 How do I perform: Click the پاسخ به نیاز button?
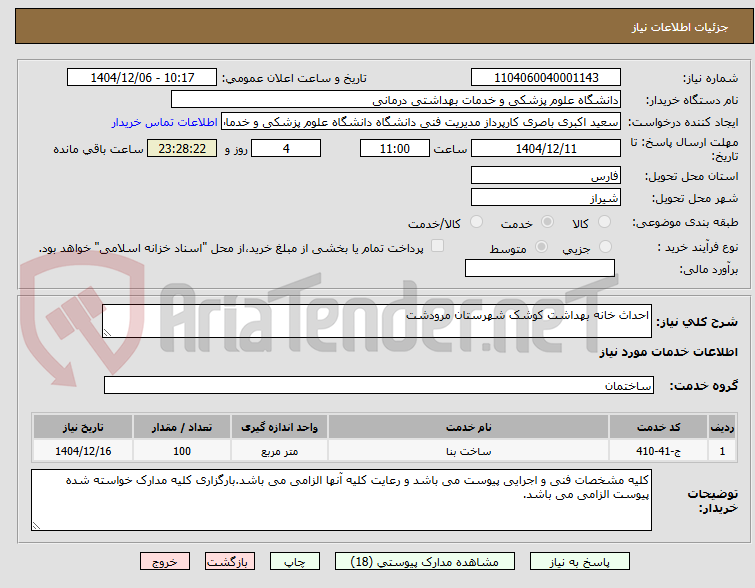580,562
